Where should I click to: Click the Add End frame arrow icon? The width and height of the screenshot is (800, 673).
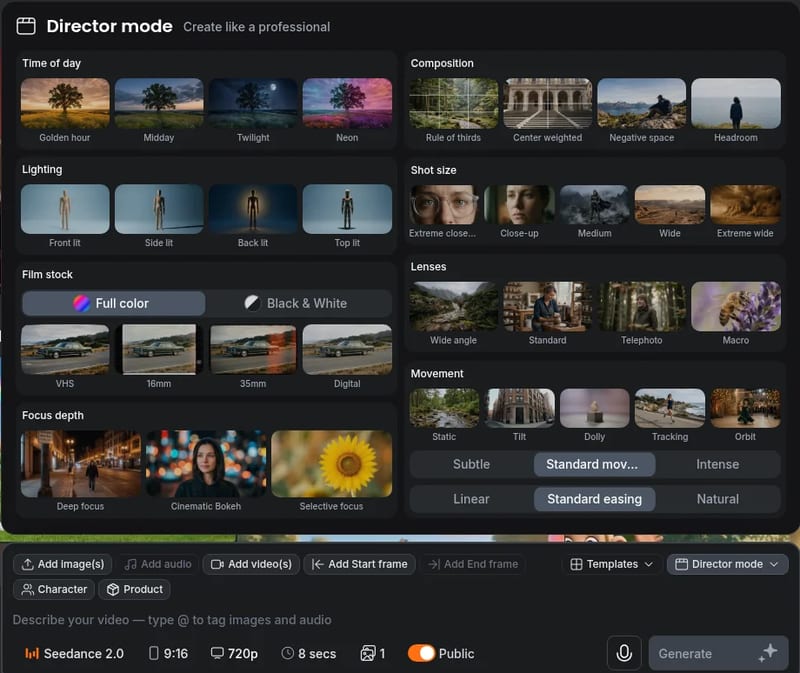pyautogui.click(x=434, y=564)
